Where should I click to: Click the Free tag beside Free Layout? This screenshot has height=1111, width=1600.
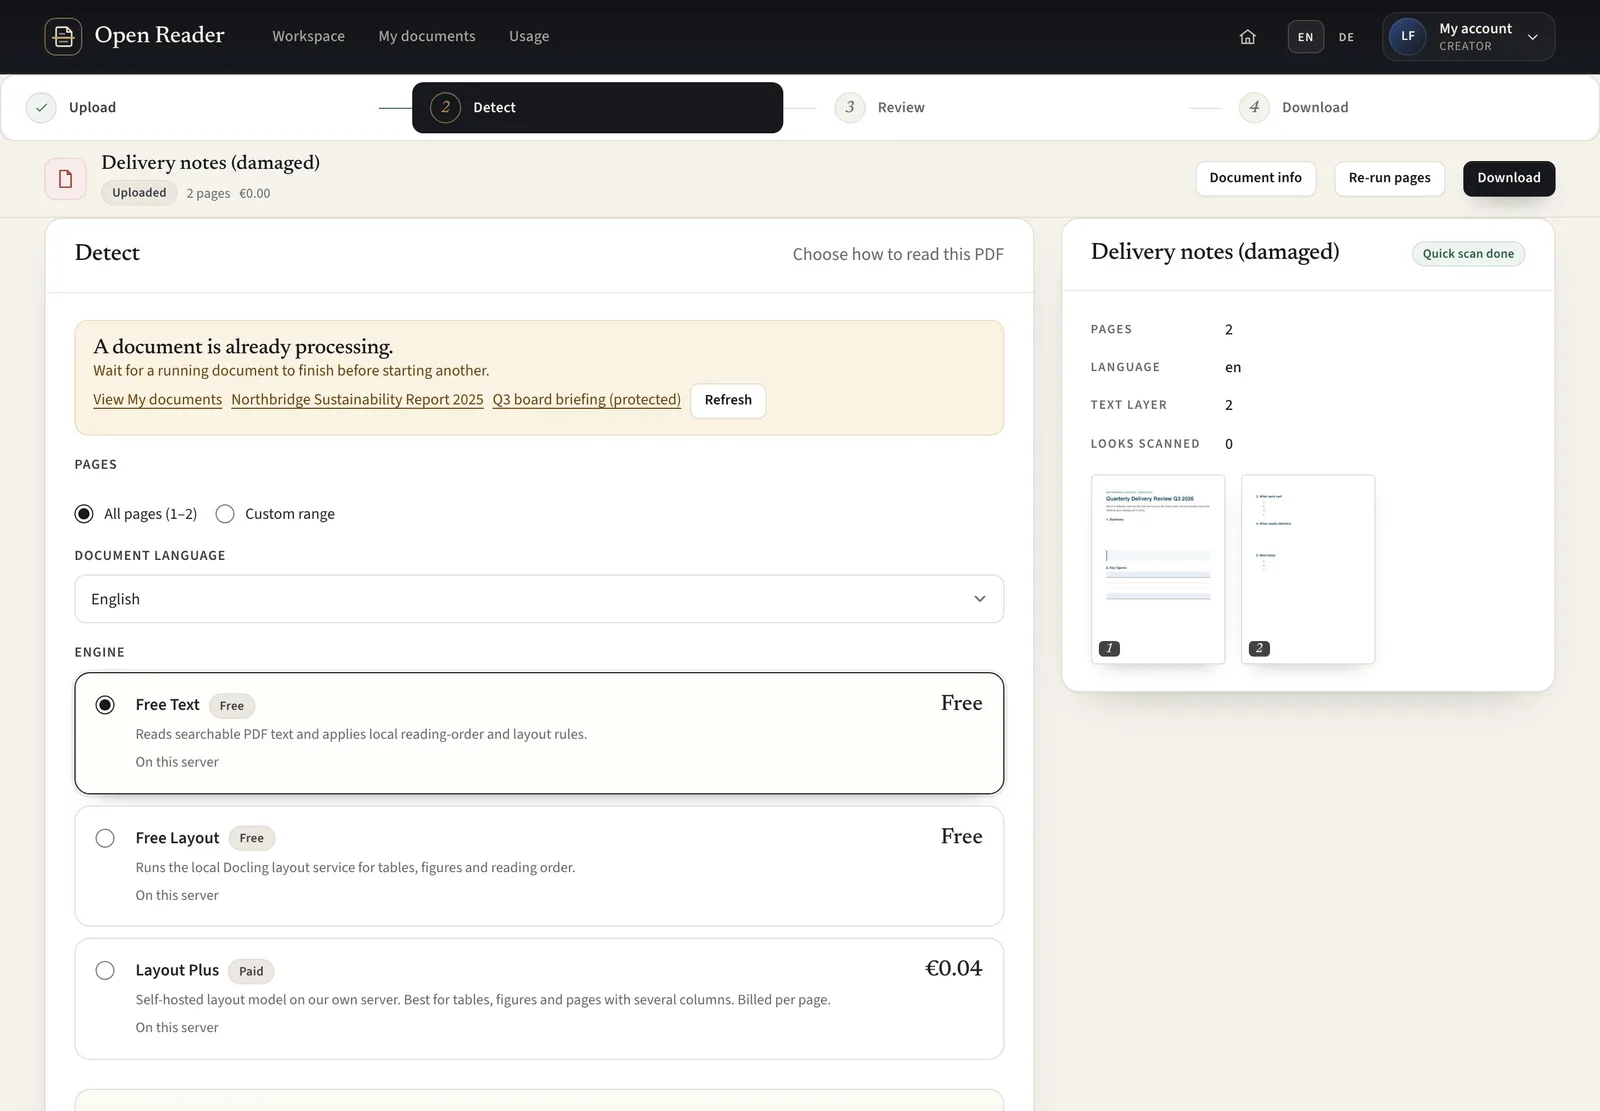[252, 838]
